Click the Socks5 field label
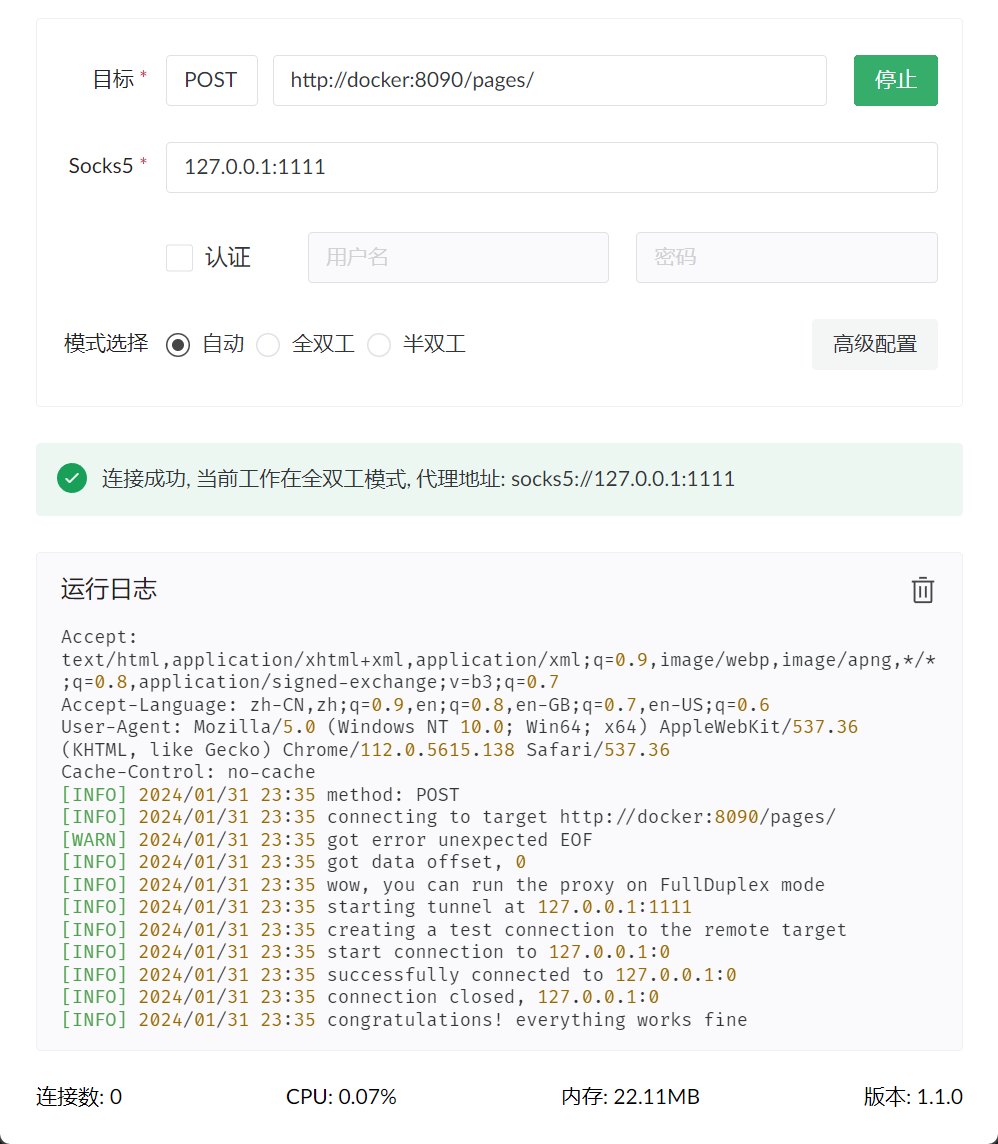 [x=101, y=166]
